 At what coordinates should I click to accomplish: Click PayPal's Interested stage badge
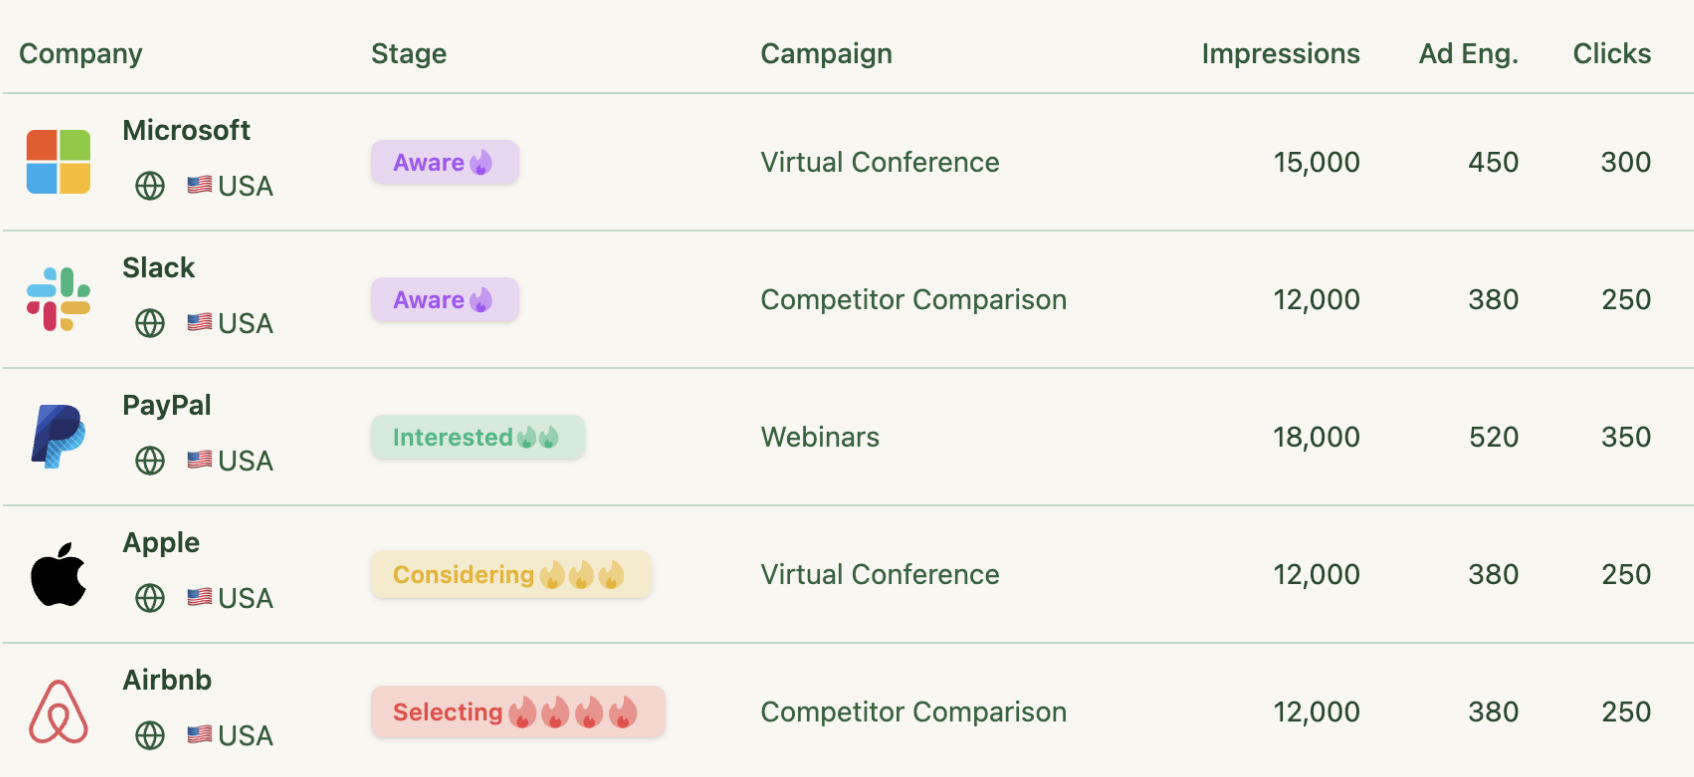click(x=477, y=437)
